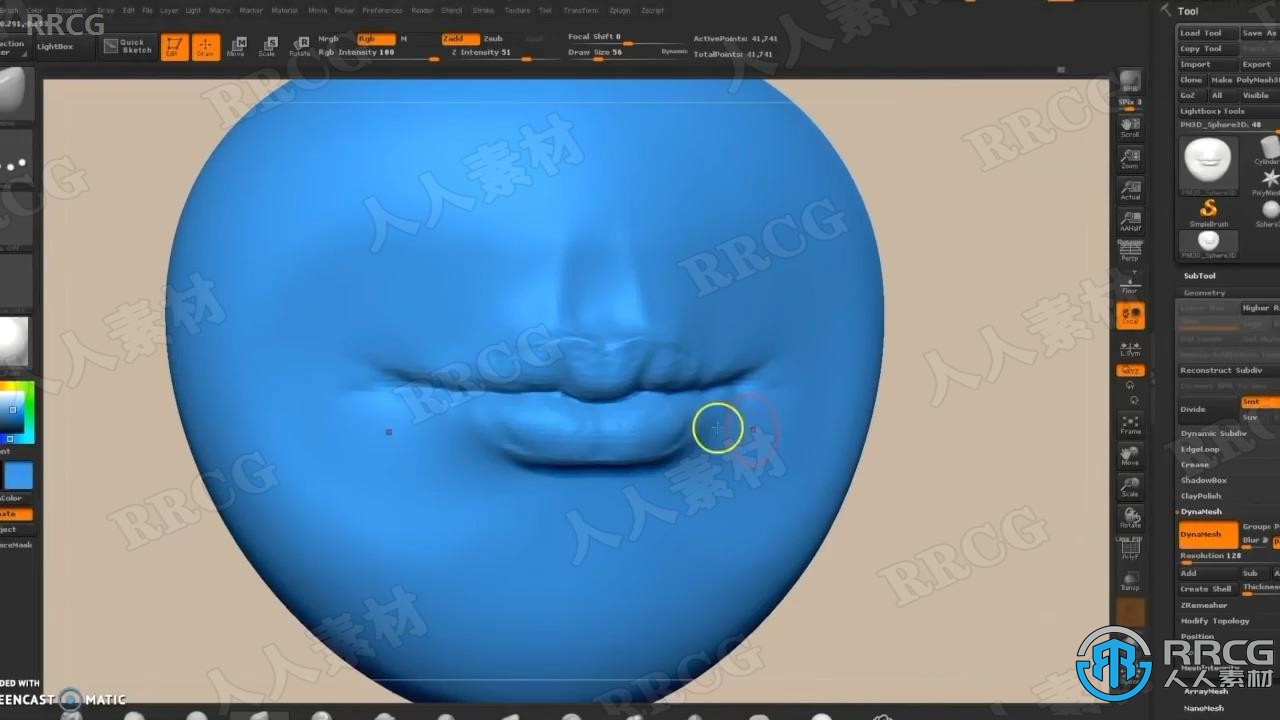Click the Frame mesh icon

point(1130,425)
